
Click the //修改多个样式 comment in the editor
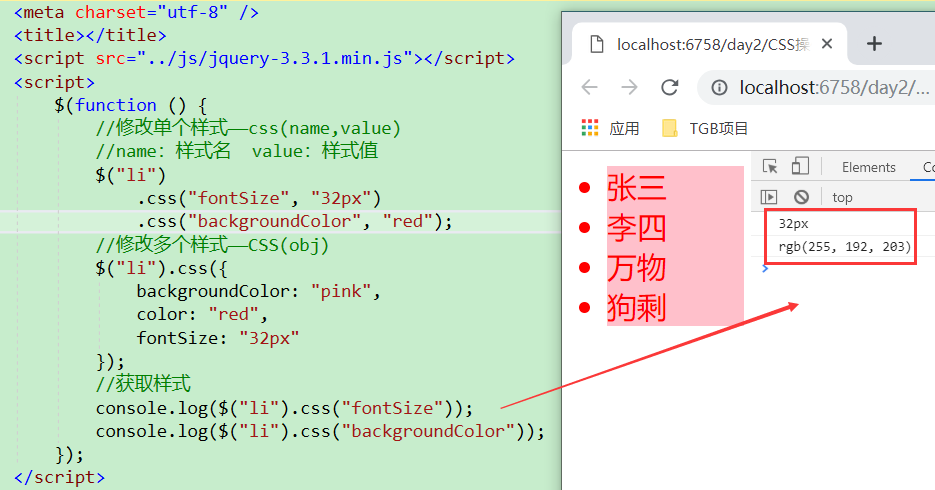[x=212, y=244]
